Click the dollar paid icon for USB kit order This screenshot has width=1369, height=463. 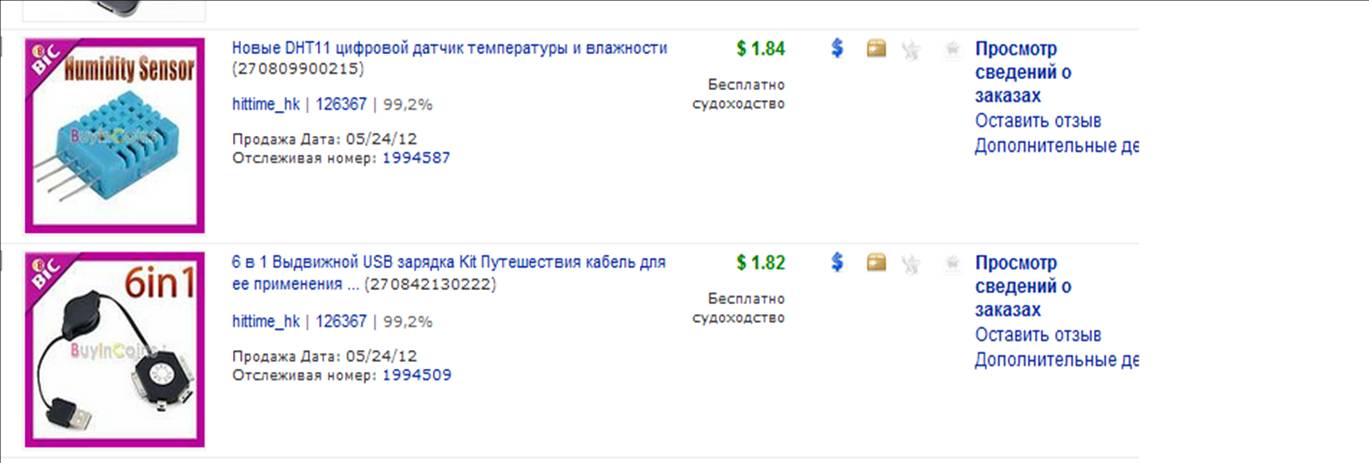838,262
